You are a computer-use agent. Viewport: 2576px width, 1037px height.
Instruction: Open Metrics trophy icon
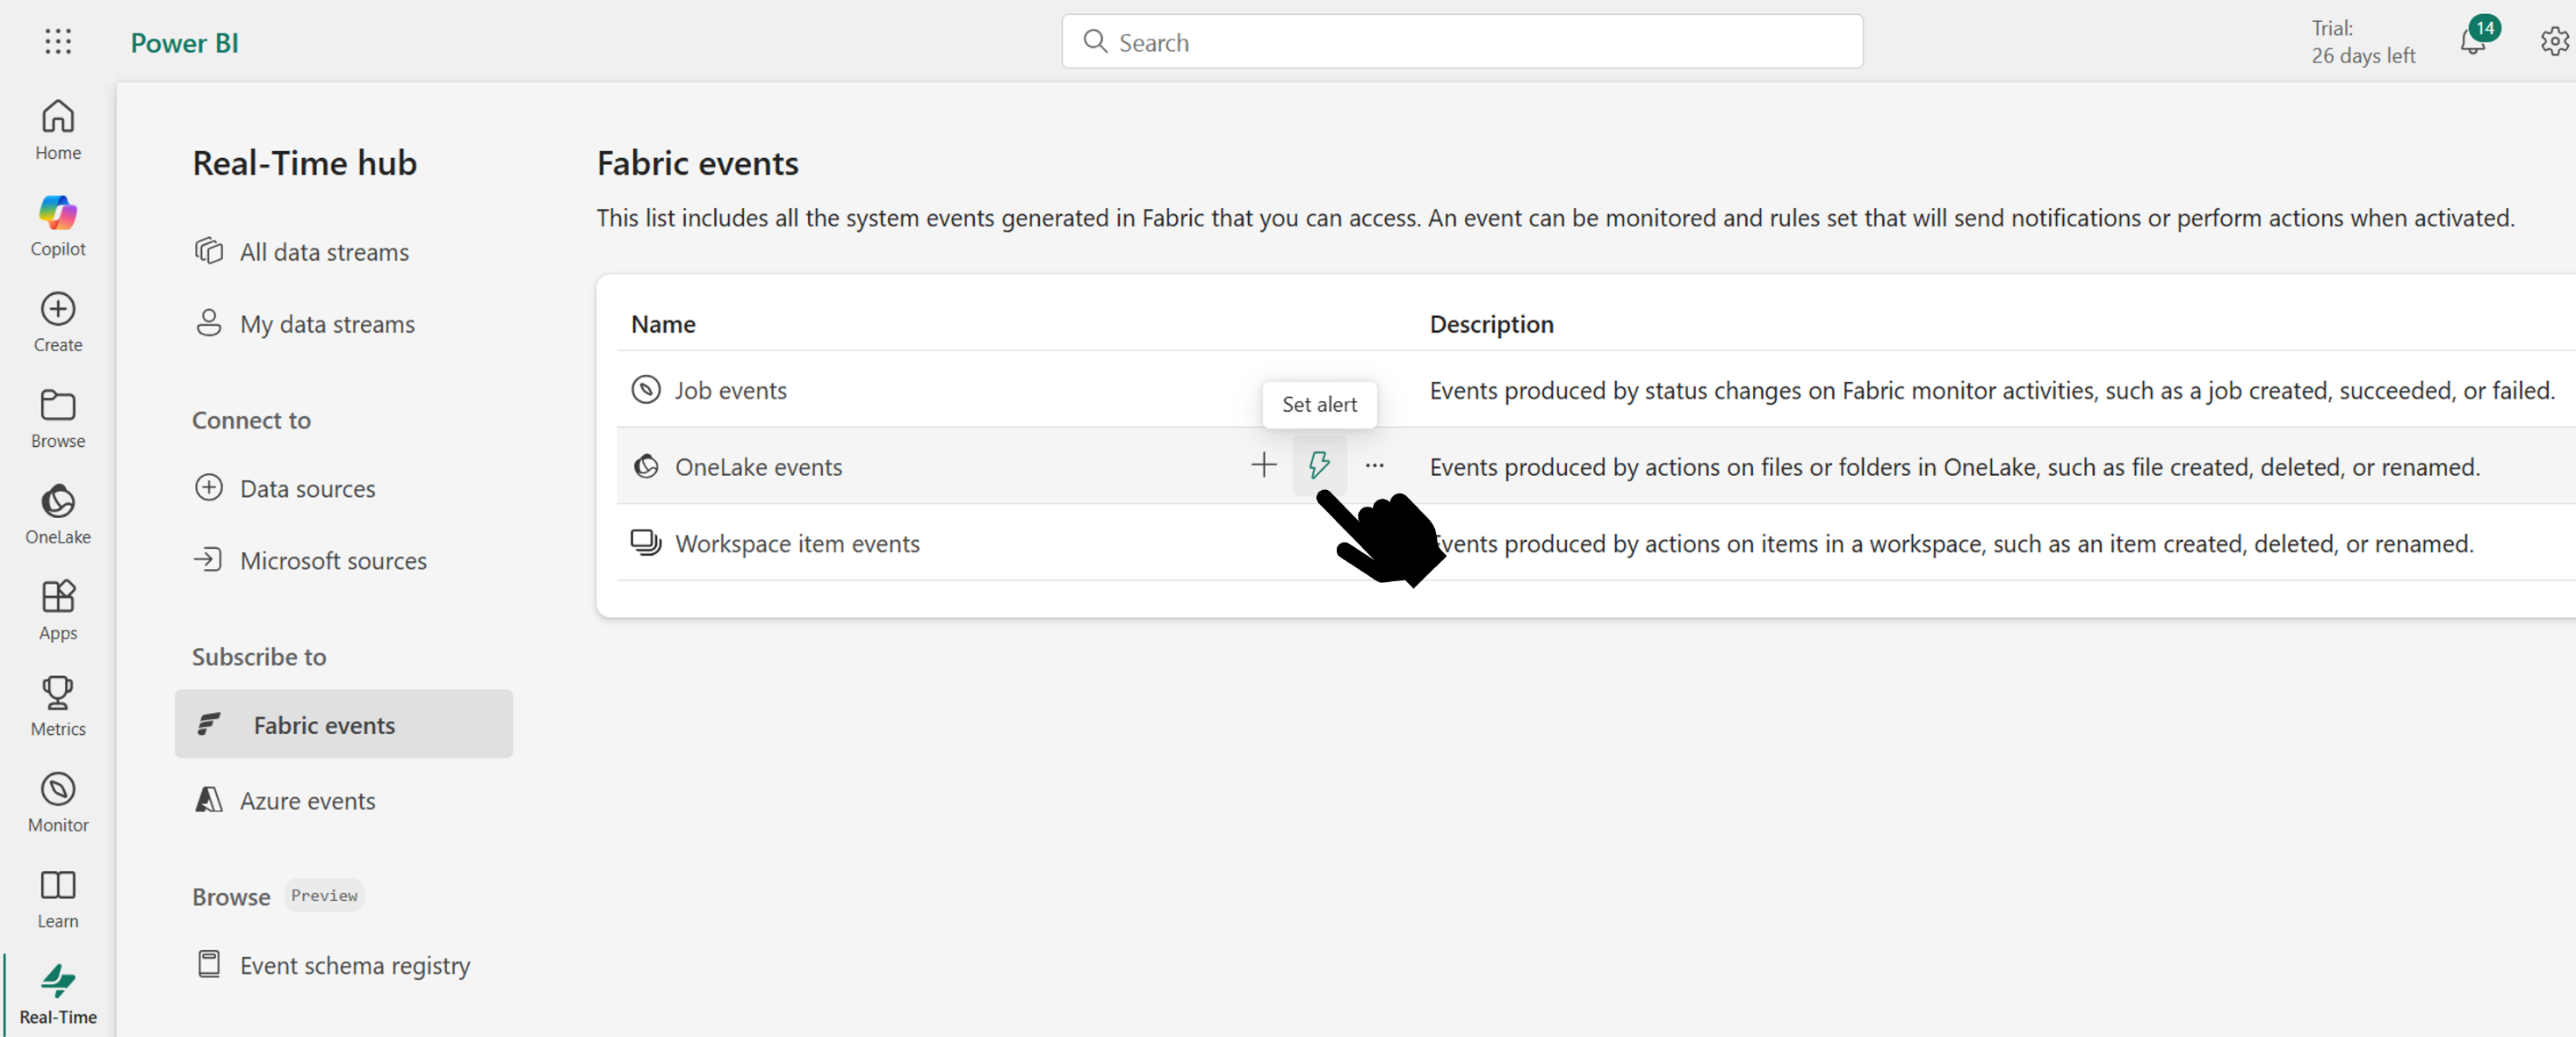point(58,692)
